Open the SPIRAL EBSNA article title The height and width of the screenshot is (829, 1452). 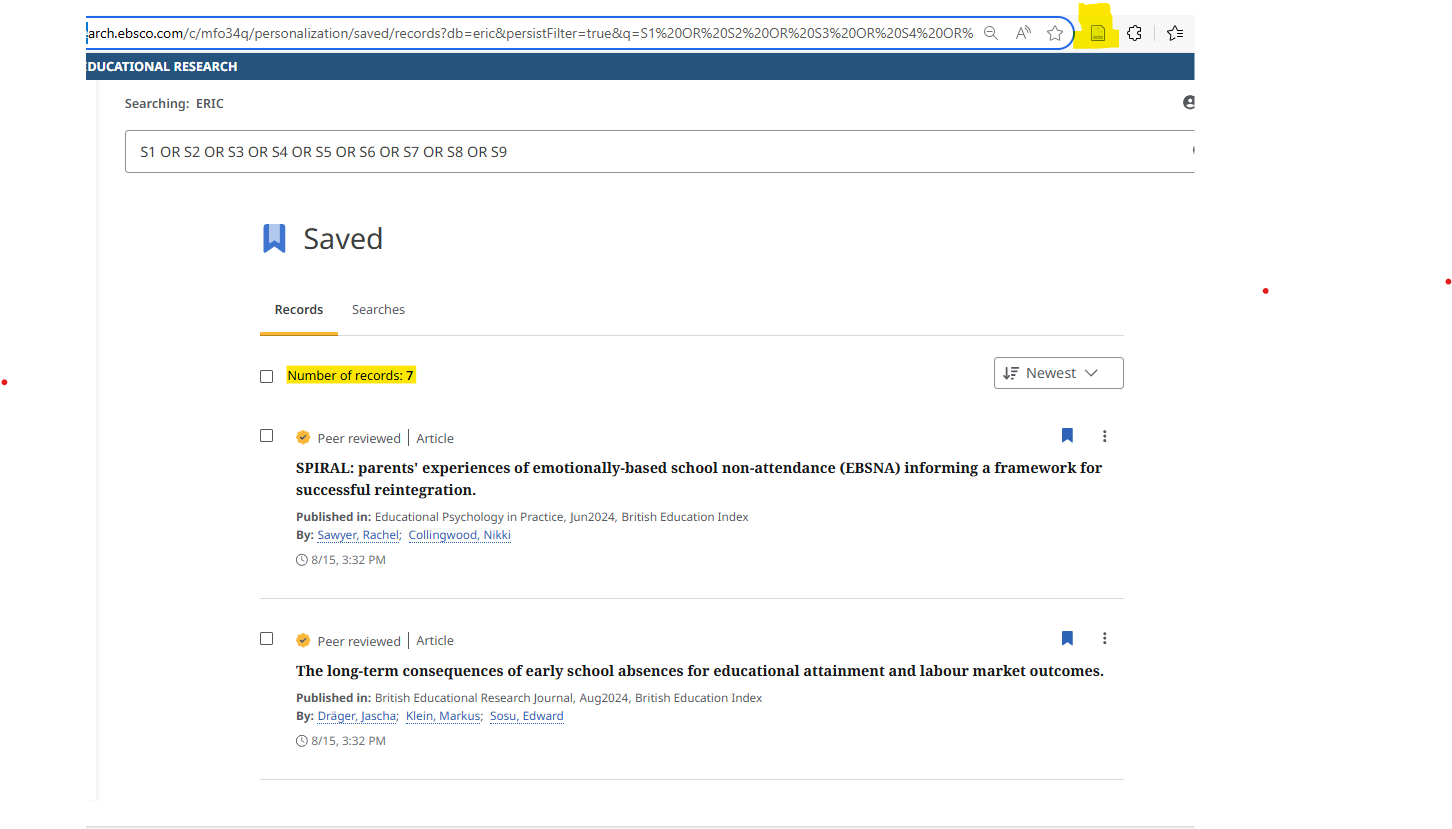(x=699, y=479)
